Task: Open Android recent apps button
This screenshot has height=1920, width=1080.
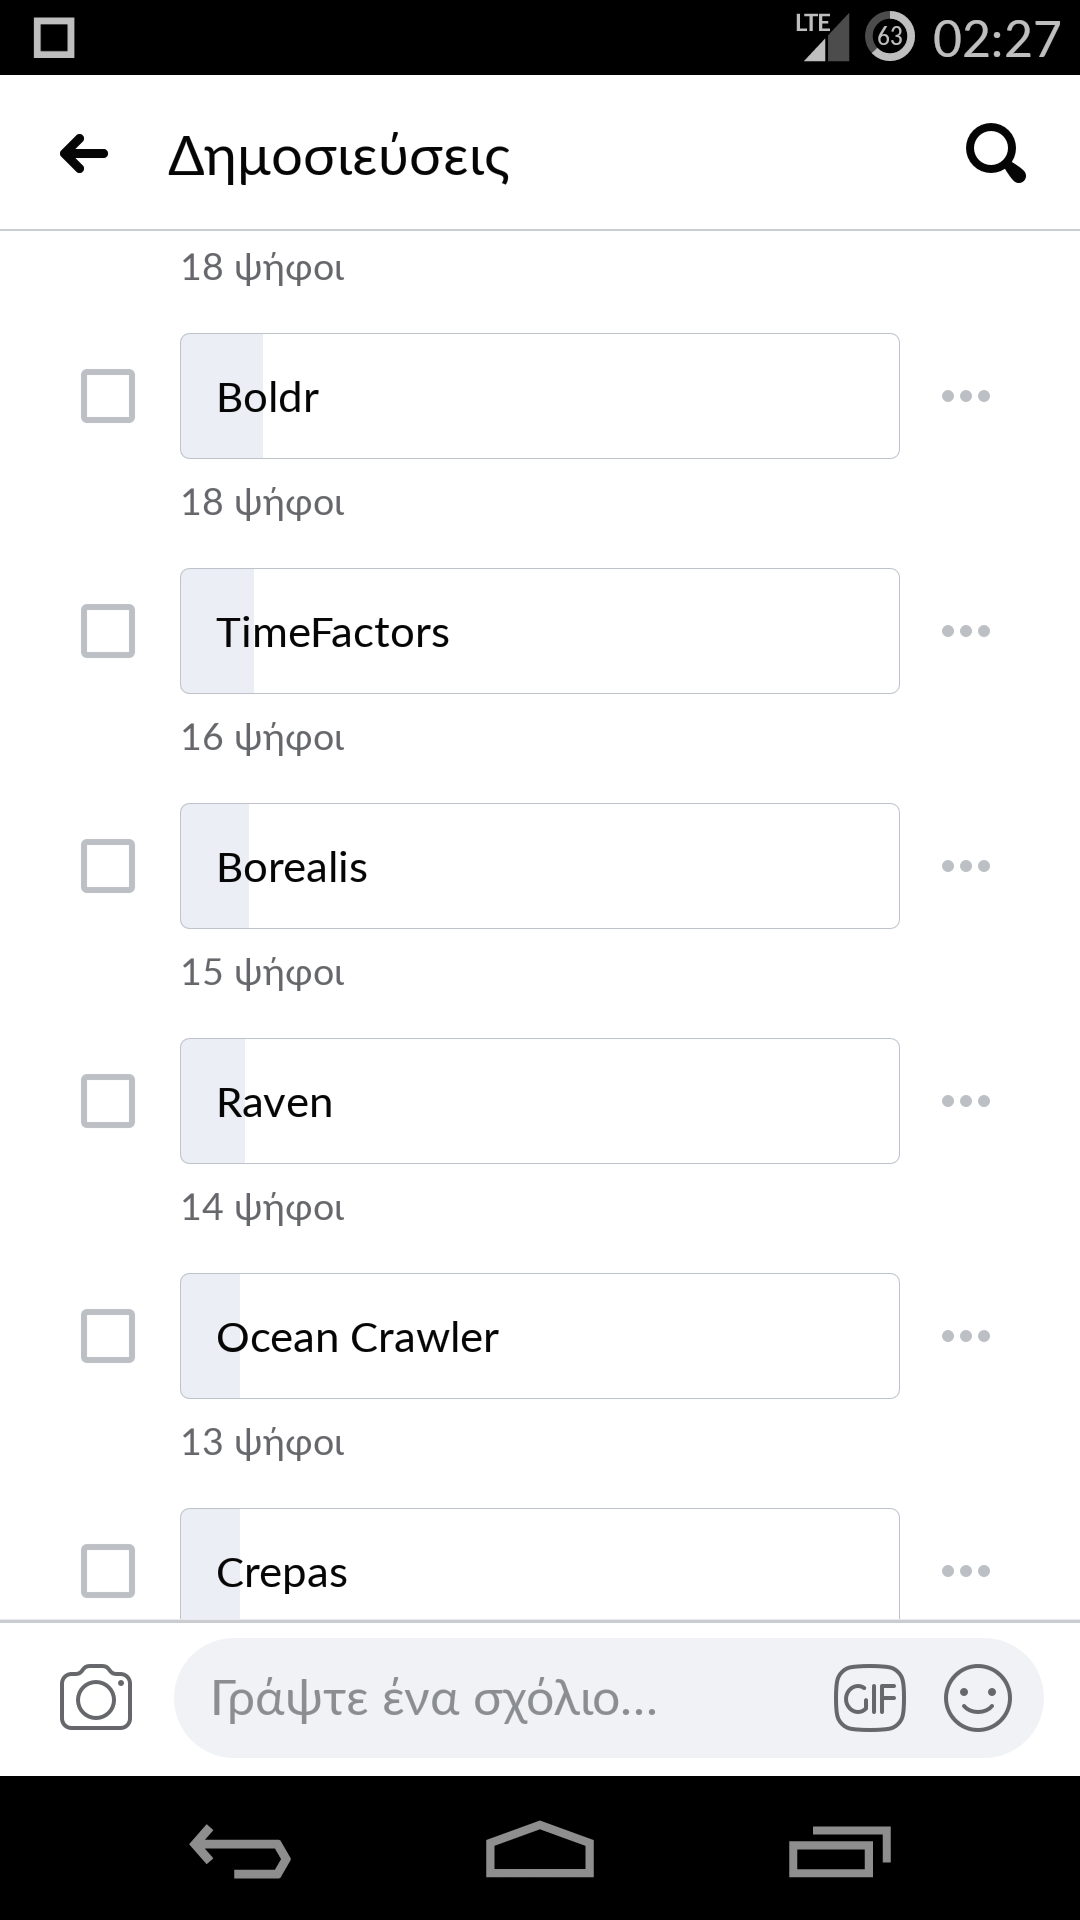Action: coord(839,1850)
